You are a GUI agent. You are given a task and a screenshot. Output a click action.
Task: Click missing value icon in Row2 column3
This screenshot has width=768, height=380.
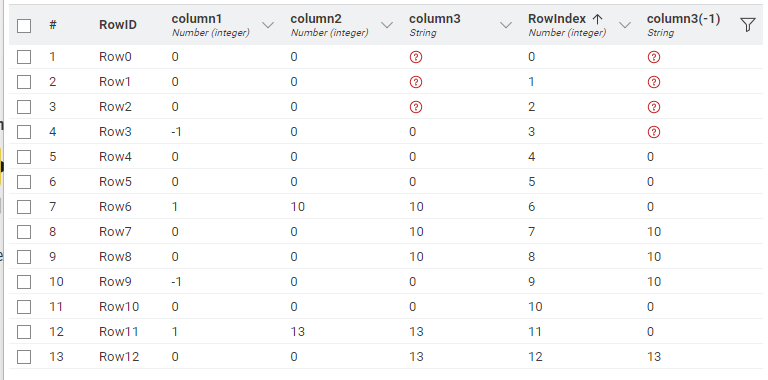416,107
